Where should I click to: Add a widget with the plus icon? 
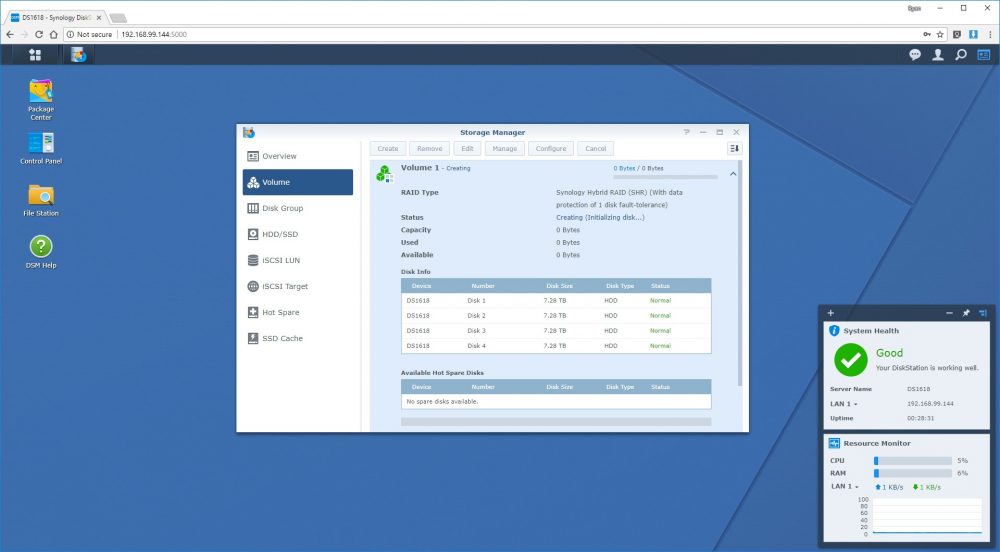(x=830, y=313)
